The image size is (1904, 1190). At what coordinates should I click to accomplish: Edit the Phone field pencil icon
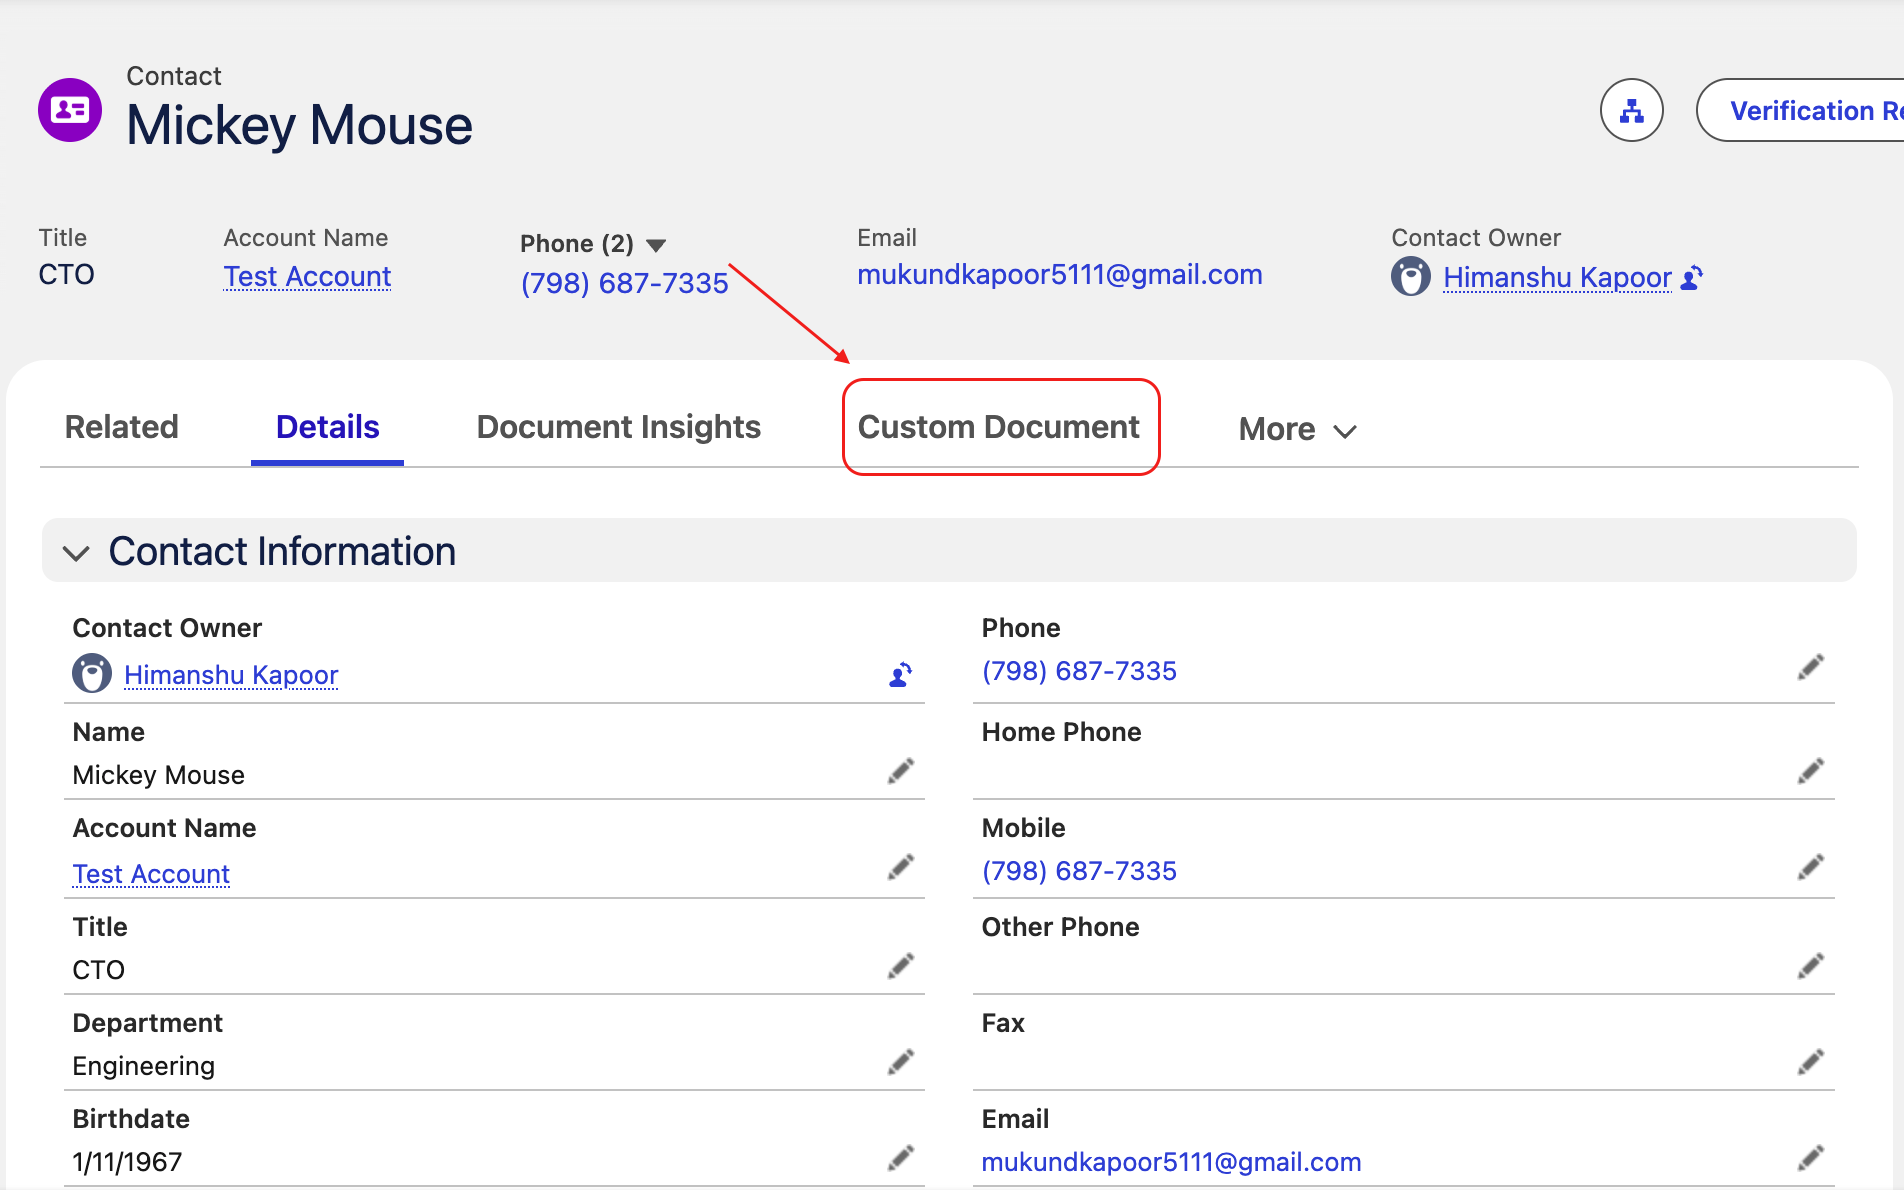pos(1811,667)
